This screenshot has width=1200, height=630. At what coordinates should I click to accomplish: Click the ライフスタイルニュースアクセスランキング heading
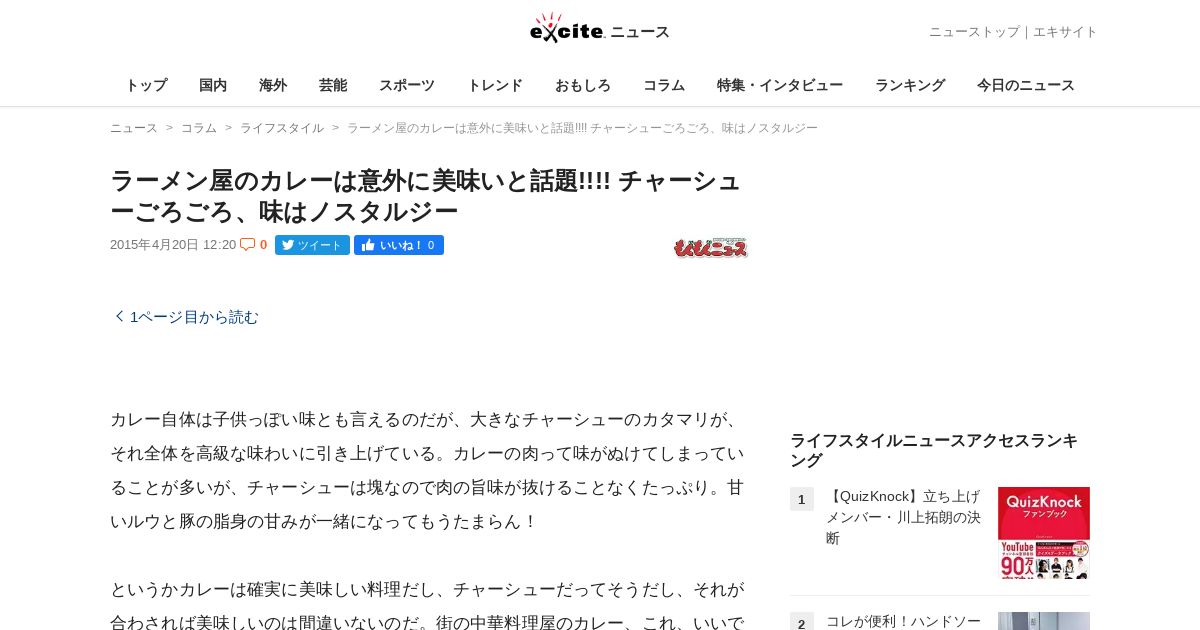pyautogui.click(x=934, y=450)
